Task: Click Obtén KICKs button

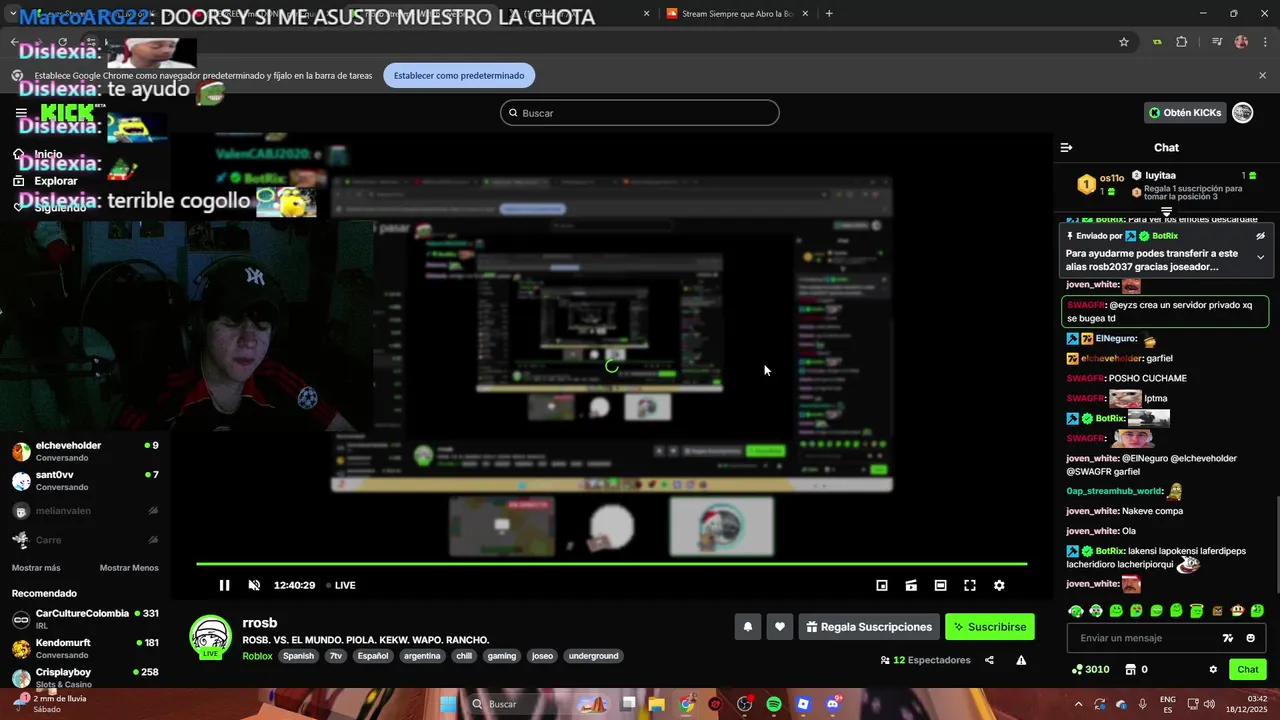Action: point(1185,113)
